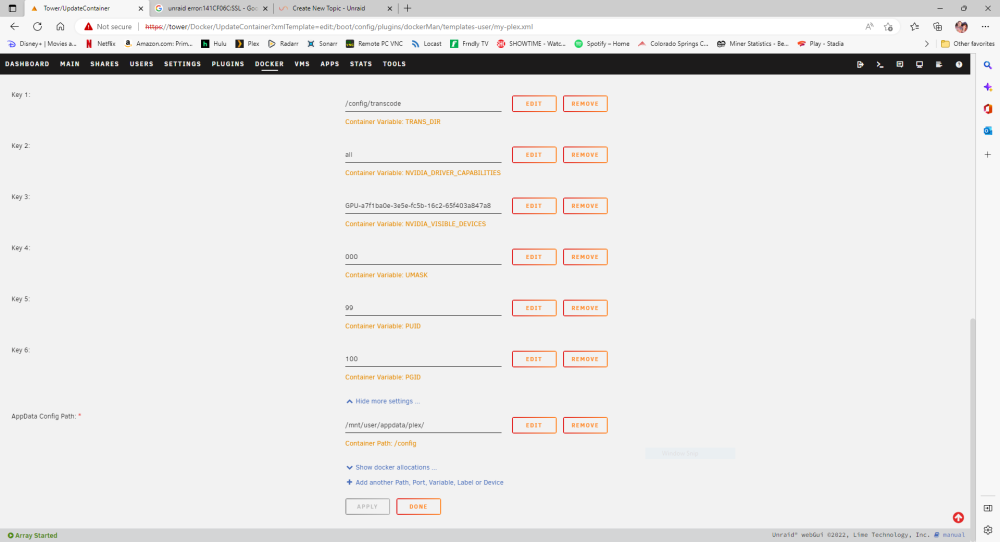Click the add to favorites star icon

(888, 27)
